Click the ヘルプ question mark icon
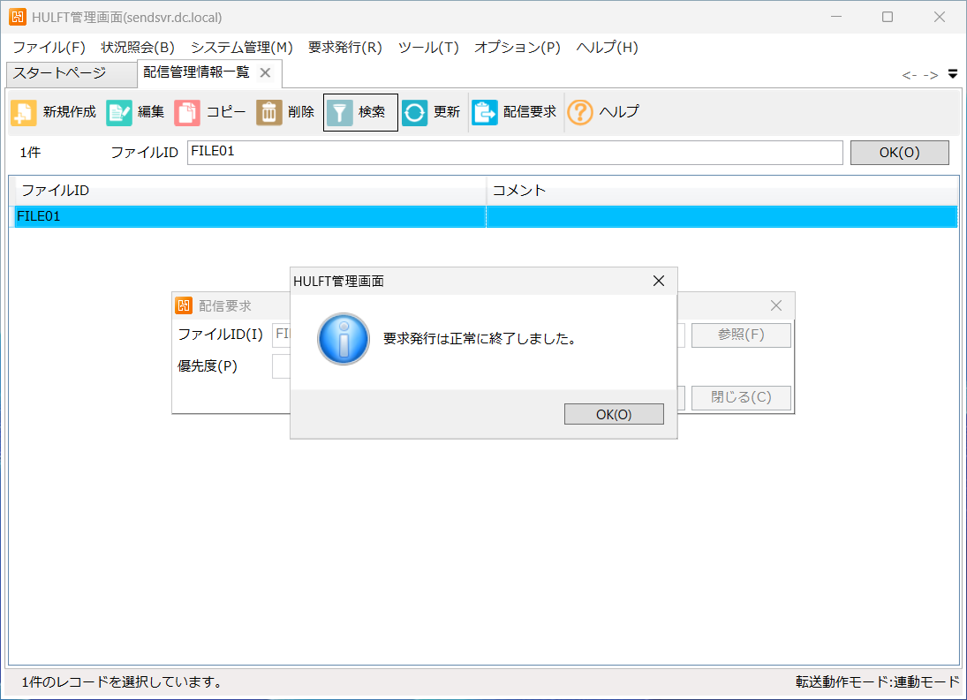 click(580, 113)
